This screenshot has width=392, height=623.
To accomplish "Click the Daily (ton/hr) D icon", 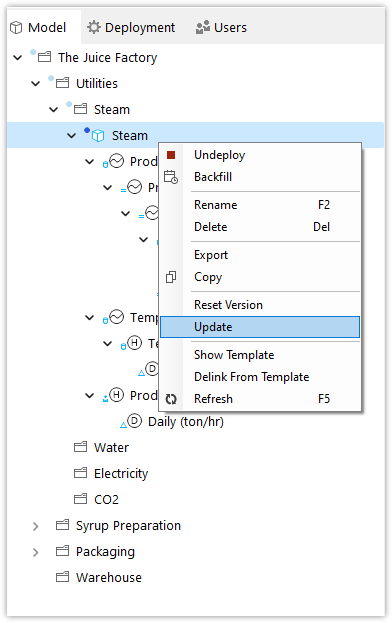I will tap(134, 420).
